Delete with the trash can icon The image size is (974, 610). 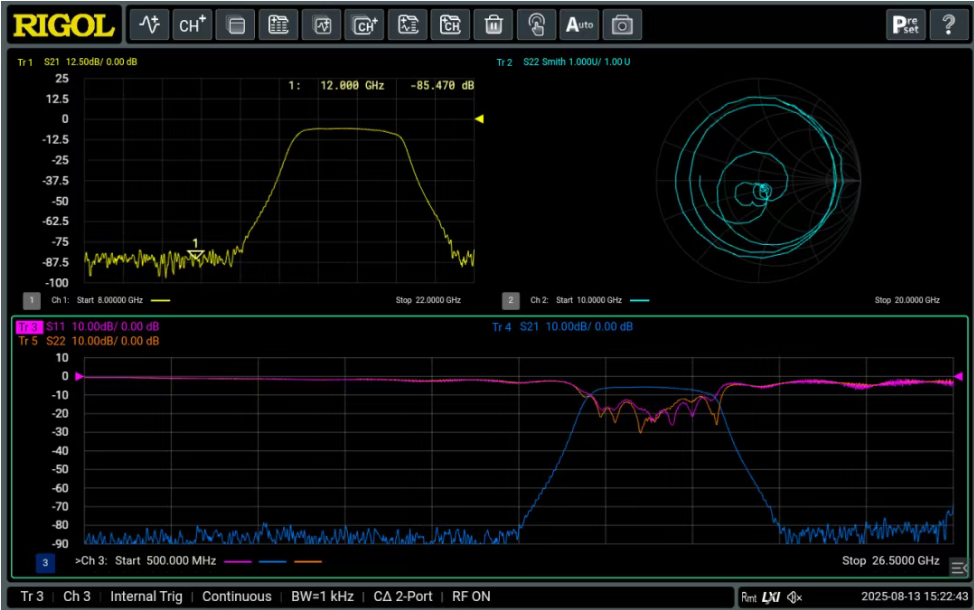tap(493, 25)
